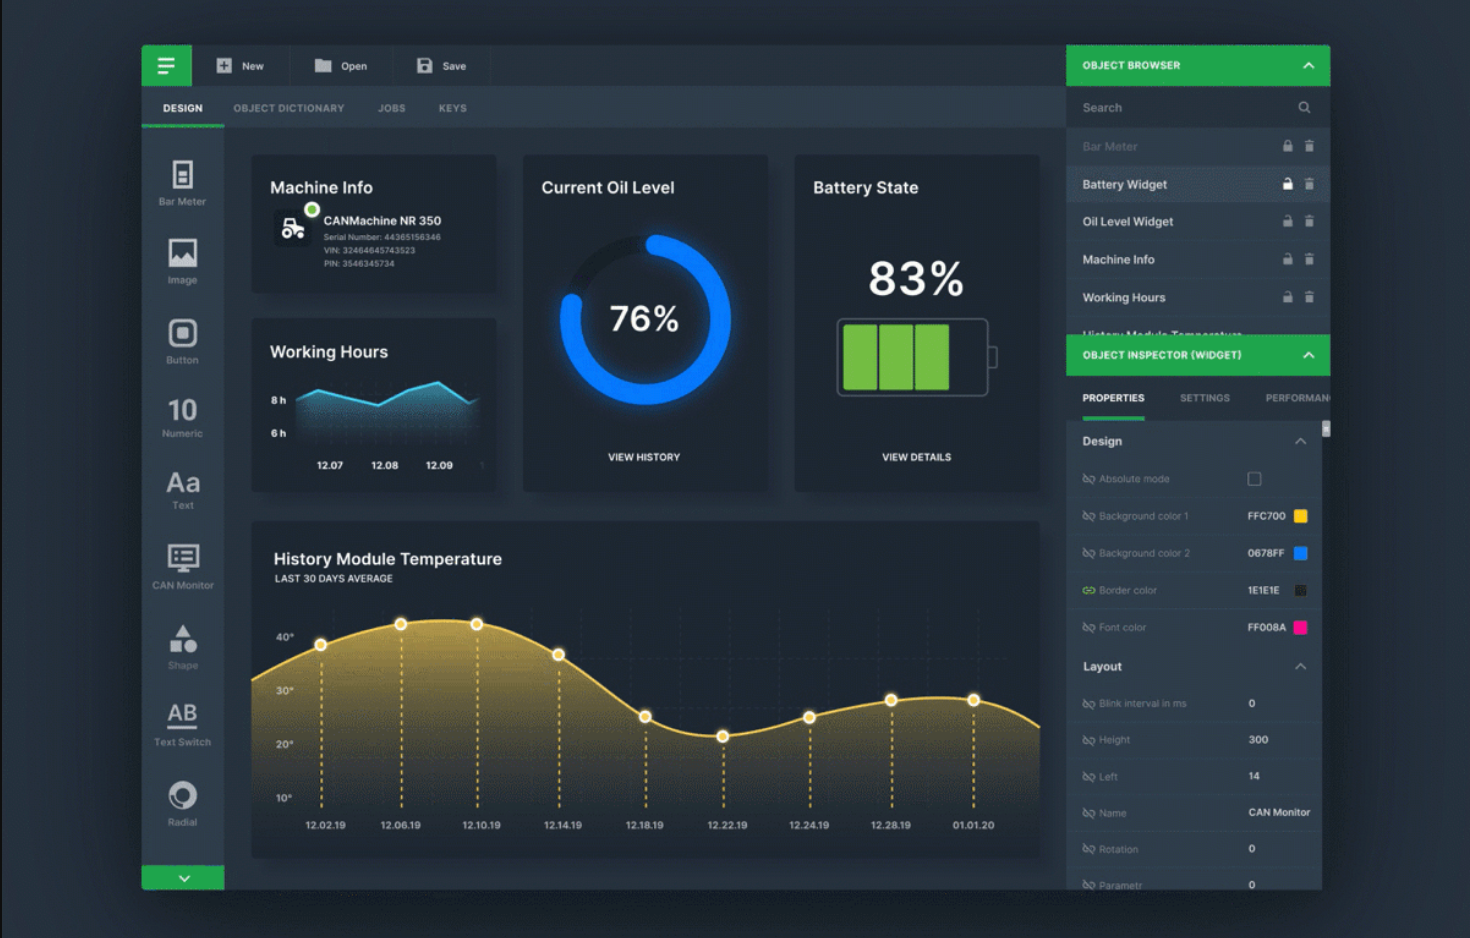Toggle lock on Oil Level Widget
This screenshot has height=938, width=1470.
[x=1287, y=221]
